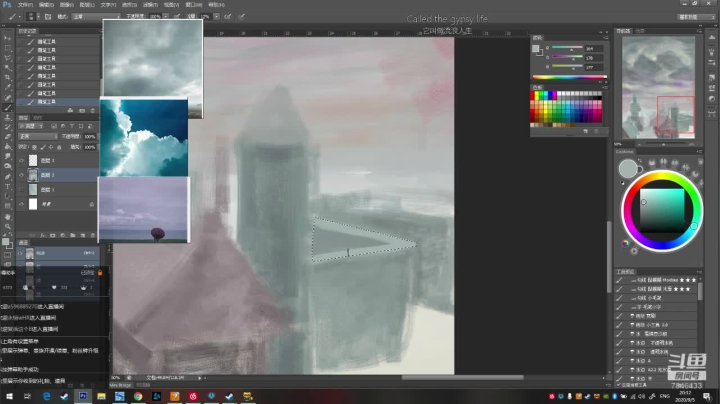Open the File menu
The image size is (720, 404).
pyautogui.click(x=25, y=5)
